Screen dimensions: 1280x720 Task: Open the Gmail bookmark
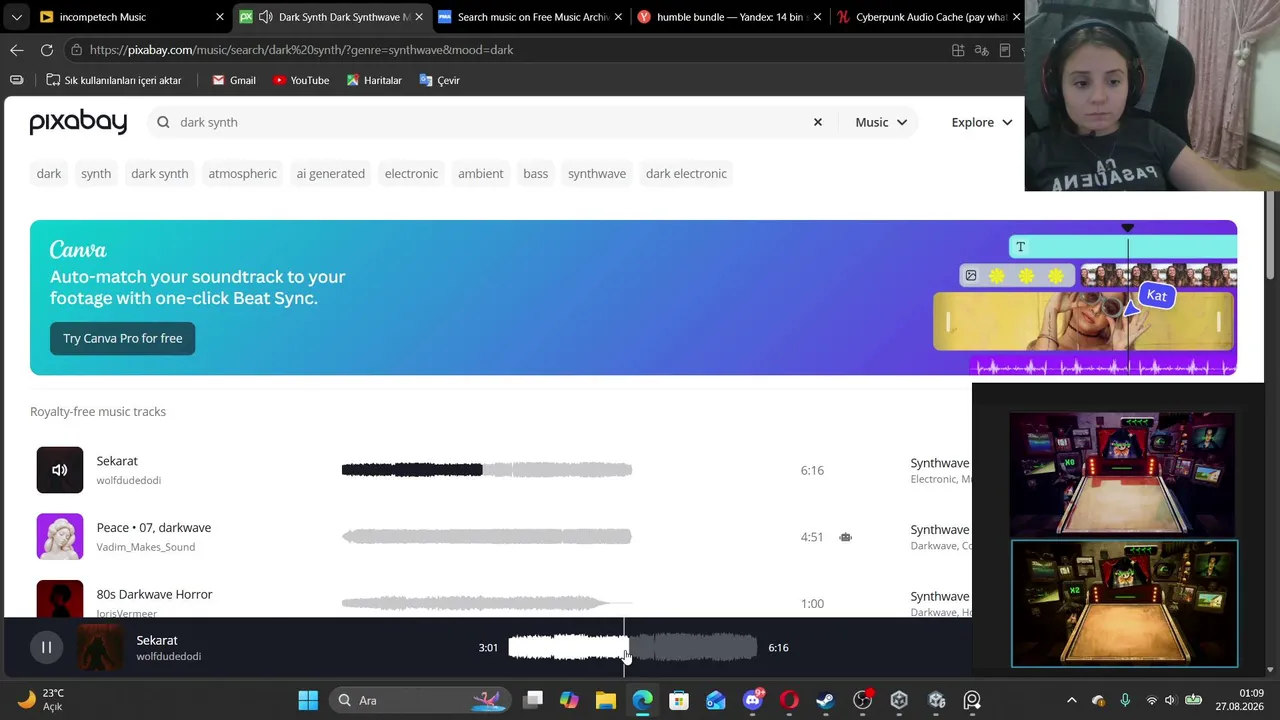234,80
